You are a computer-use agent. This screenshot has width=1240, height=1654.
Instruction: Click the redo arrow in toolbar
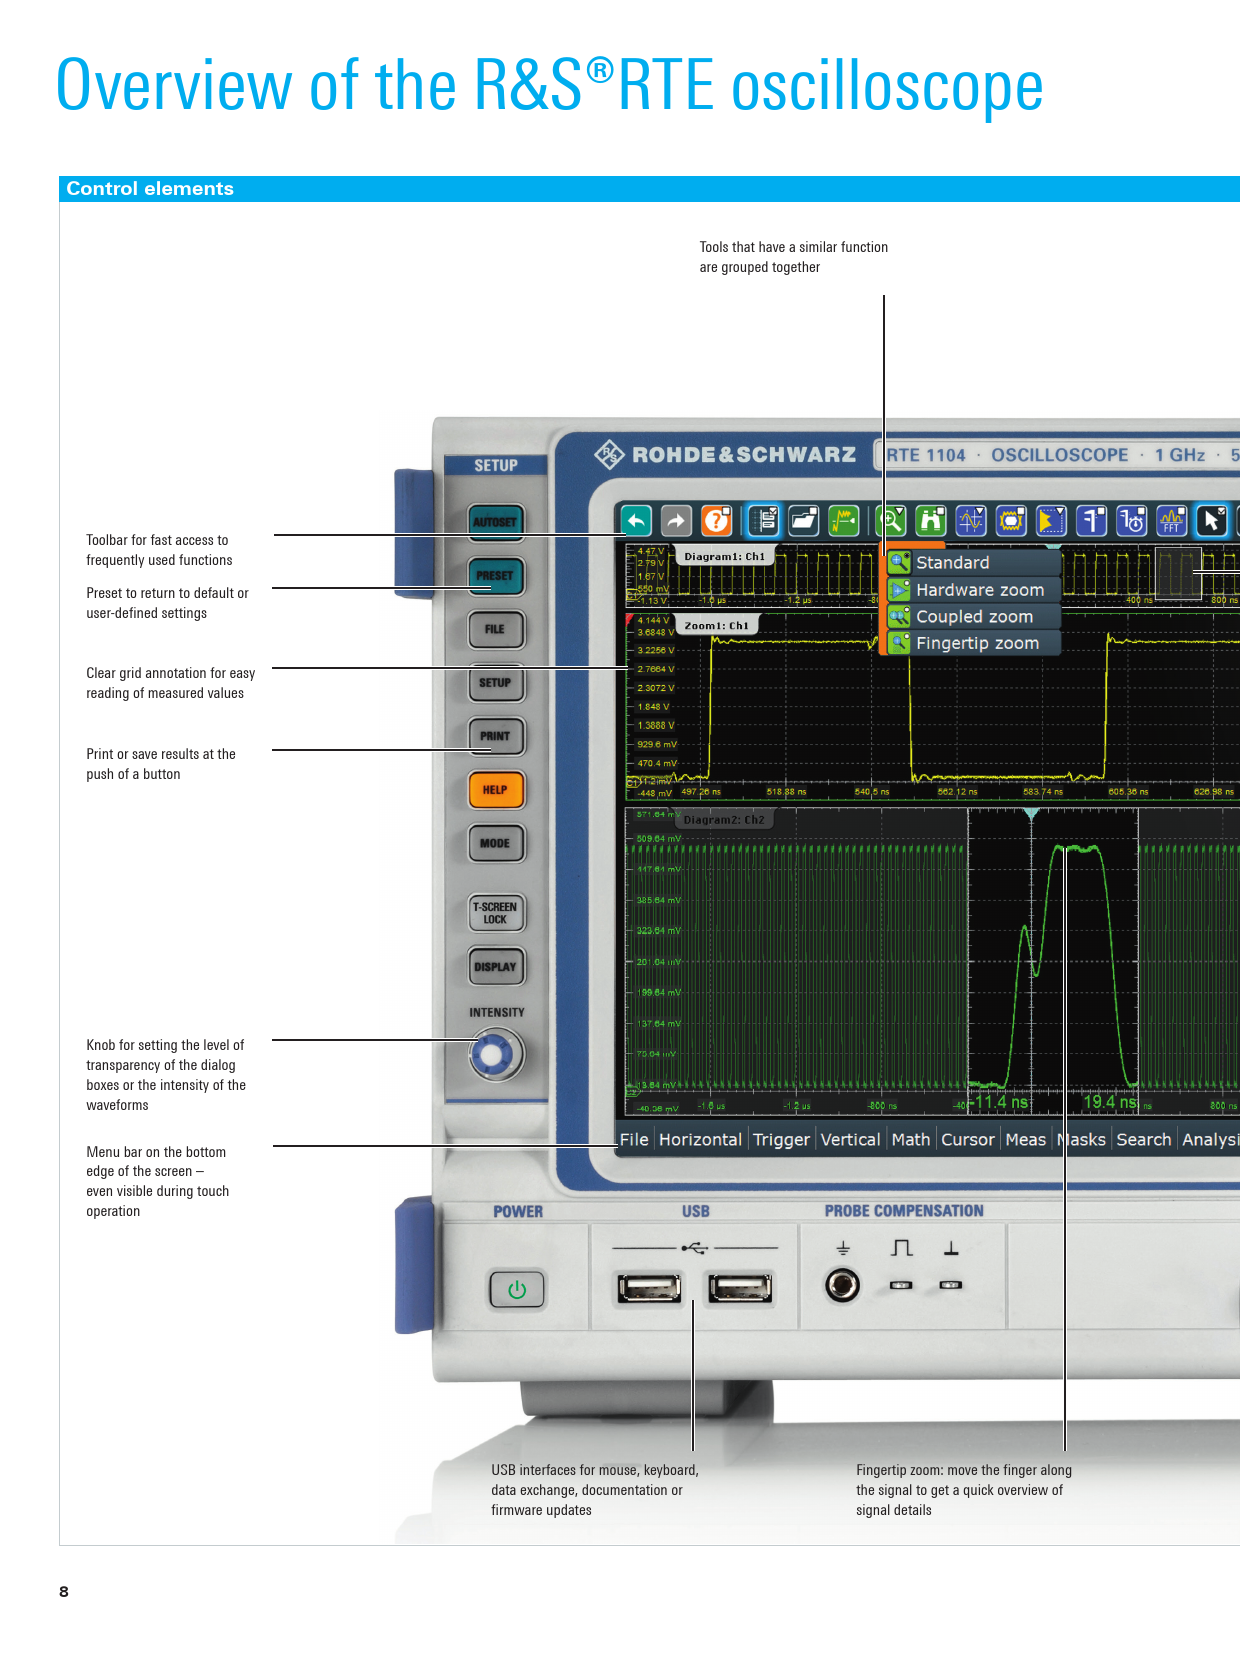tap(676, 520)
